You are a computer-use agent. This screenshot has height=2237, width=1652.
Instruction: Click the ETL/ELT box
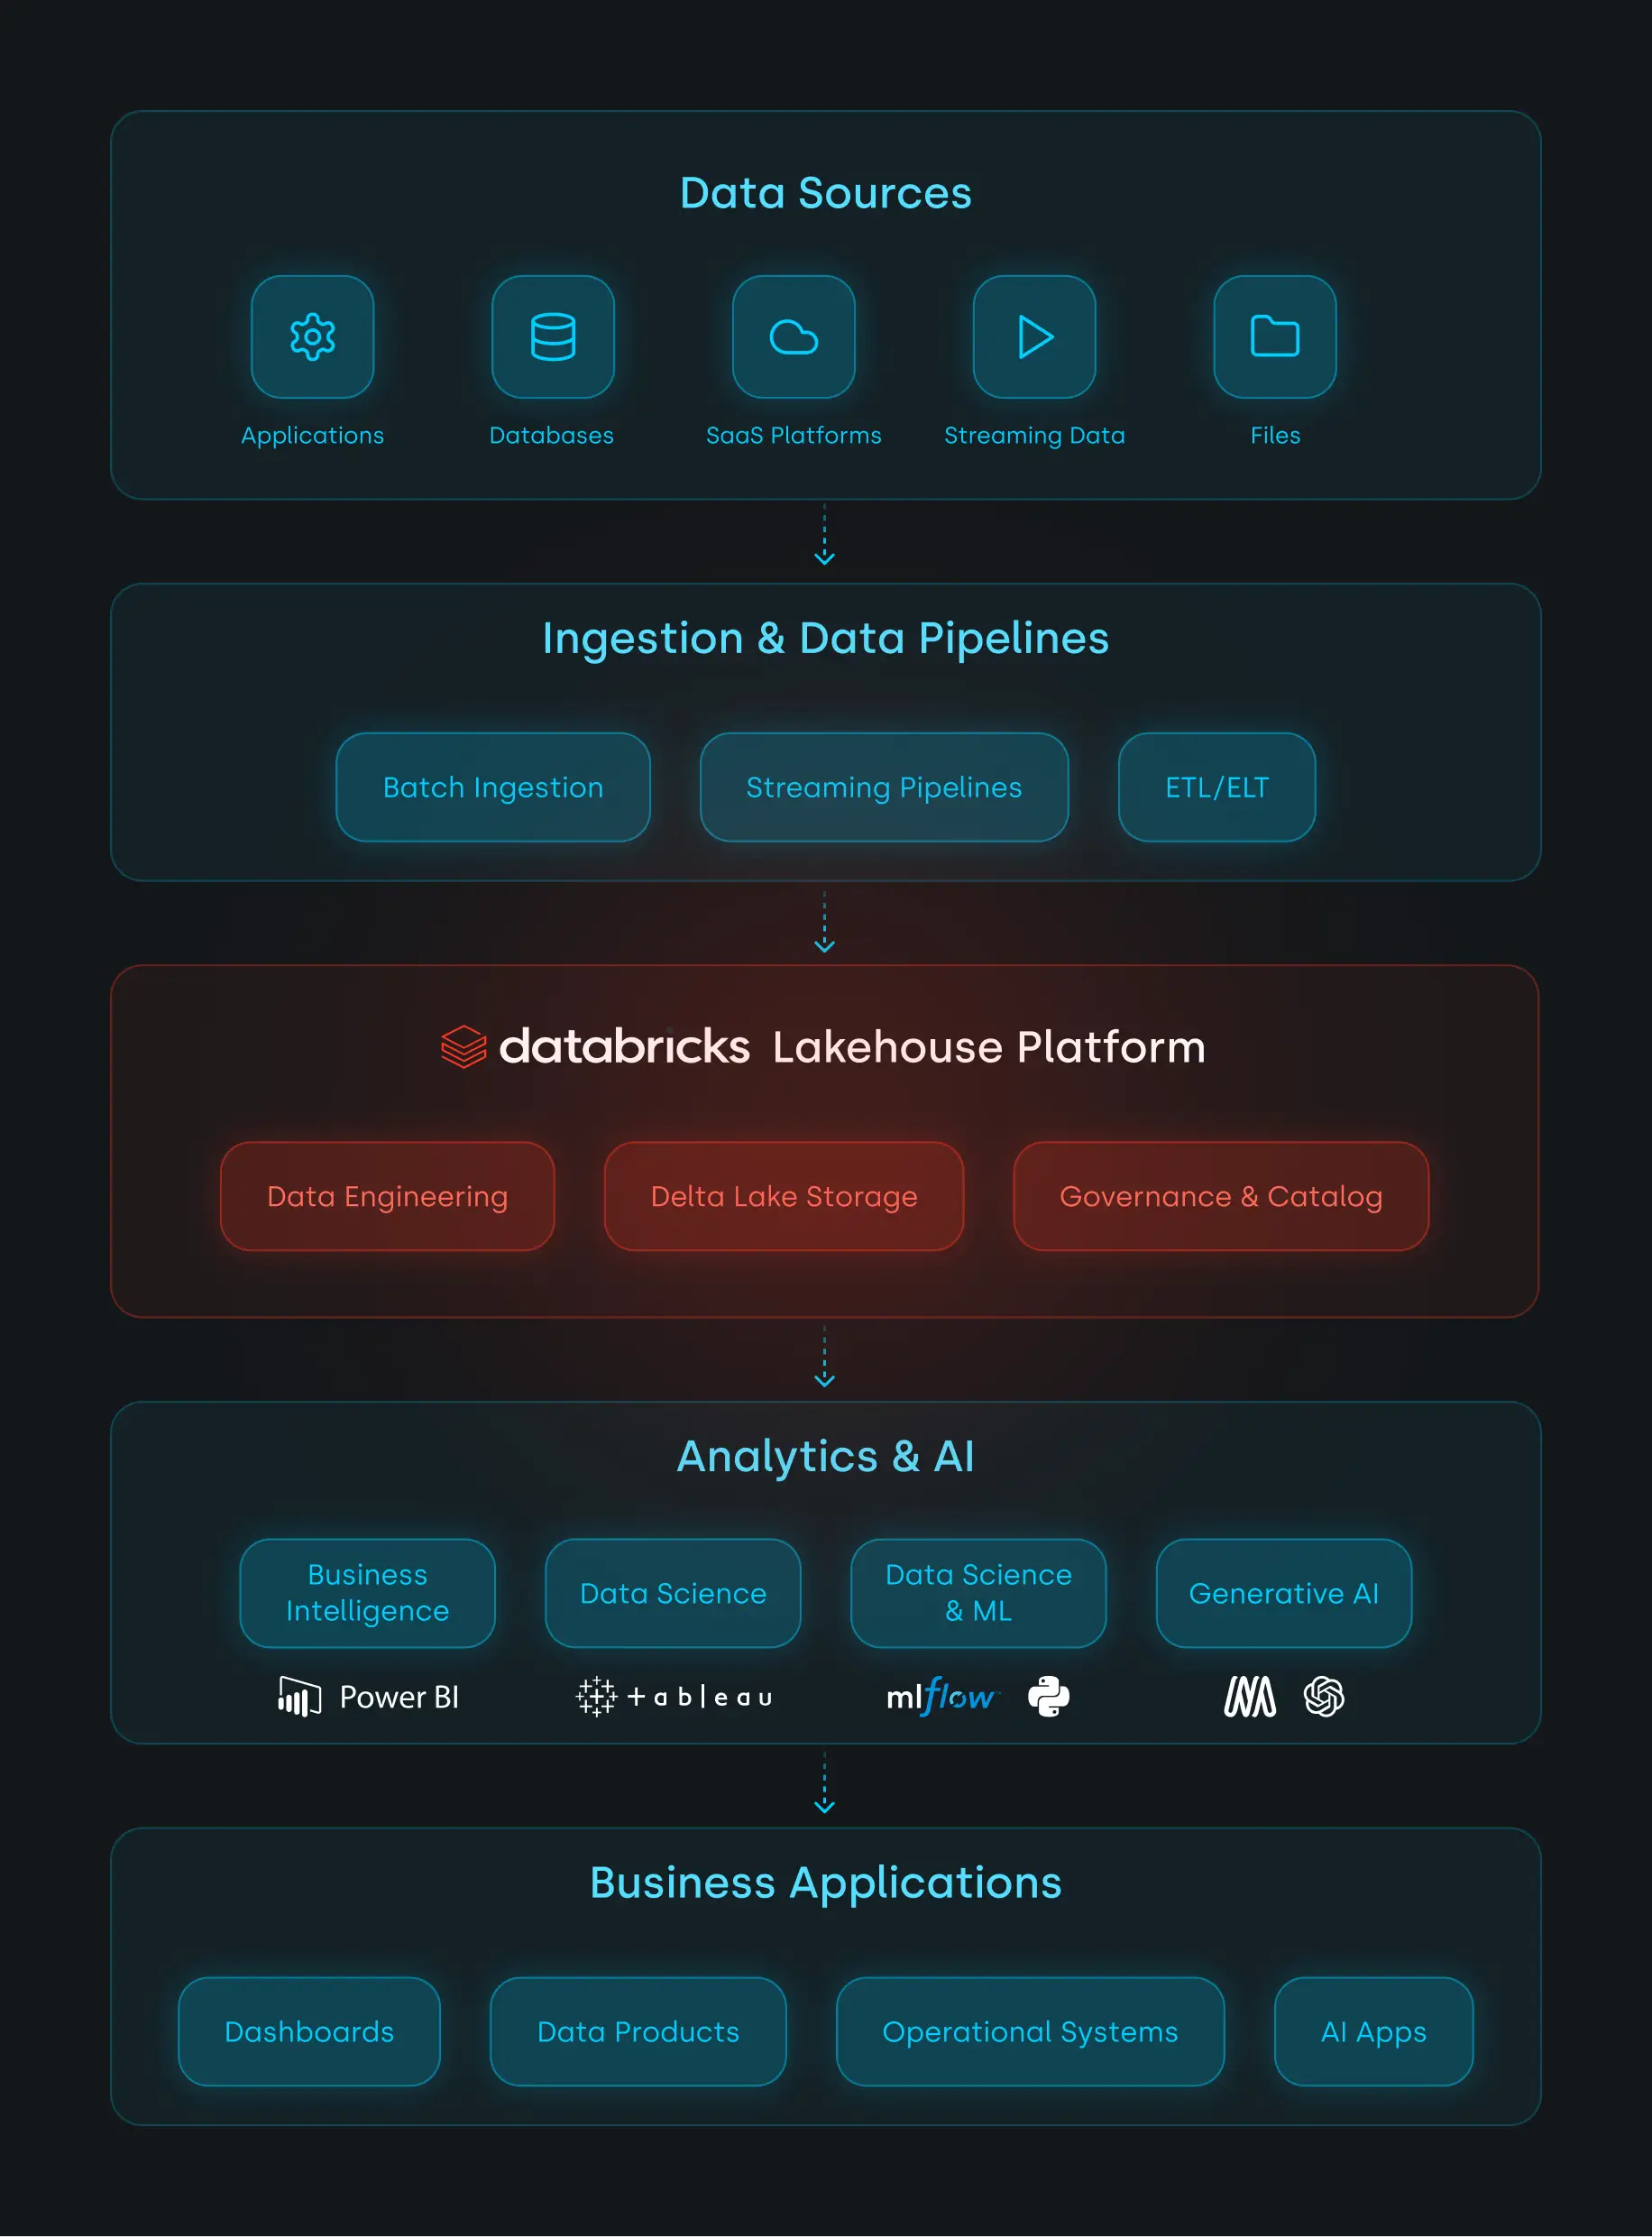tap(1216, 787)
